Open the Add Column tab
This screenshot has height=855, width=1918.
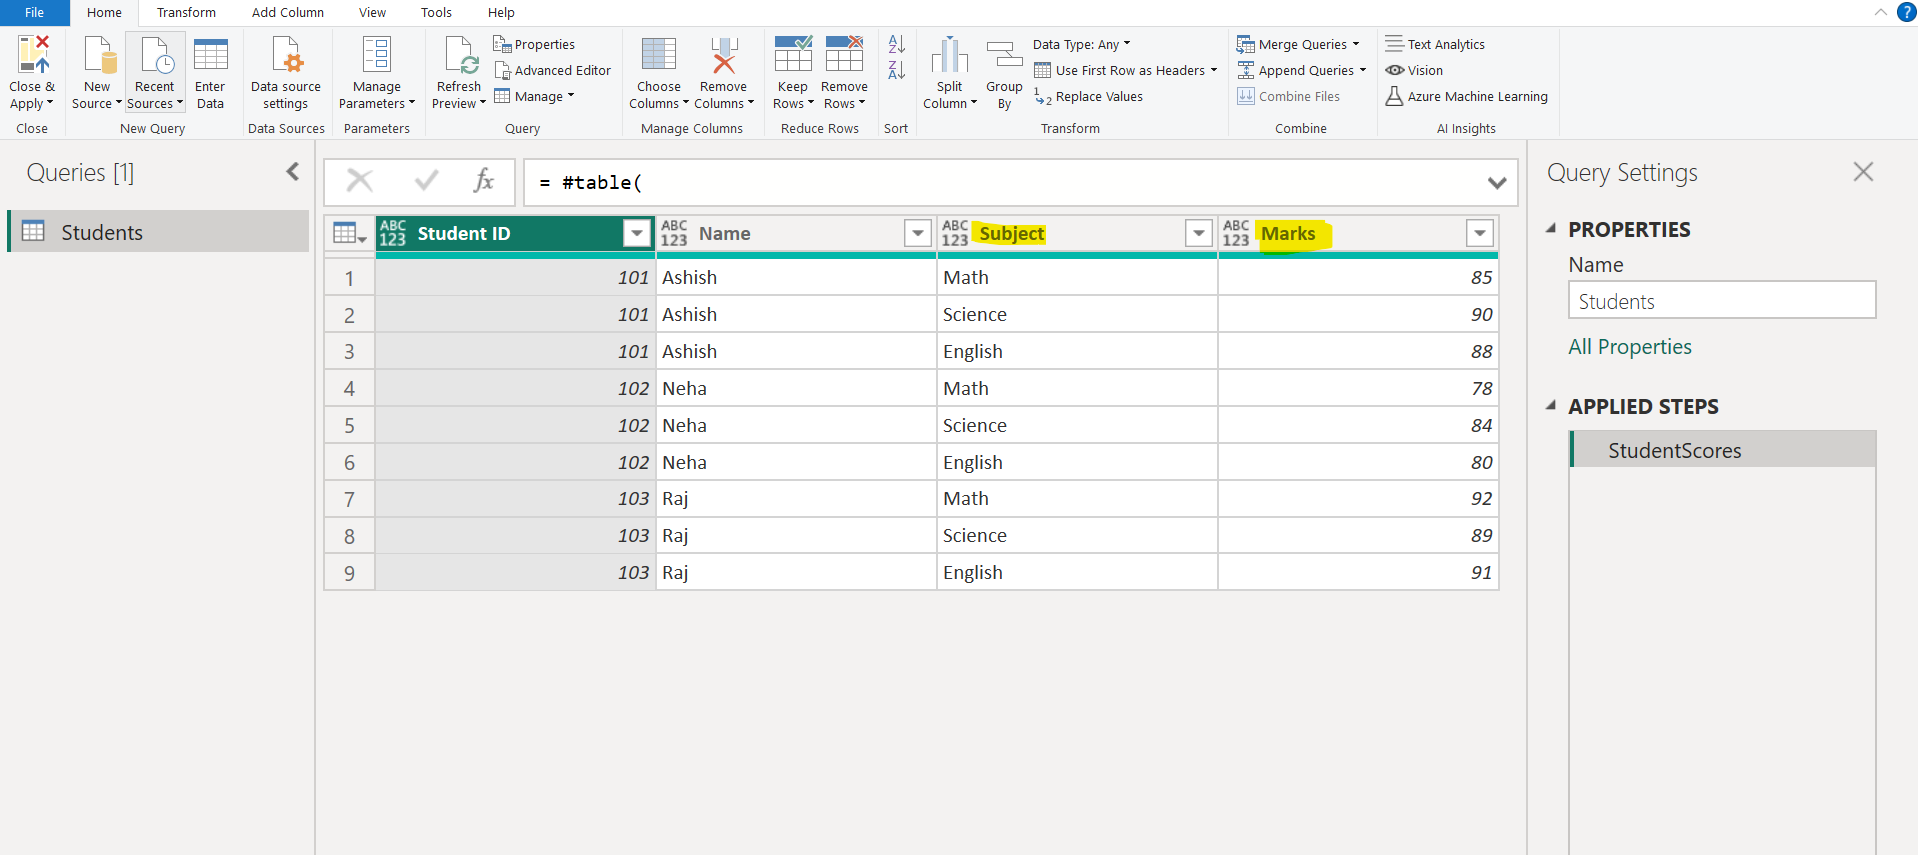tap(287, 13)
